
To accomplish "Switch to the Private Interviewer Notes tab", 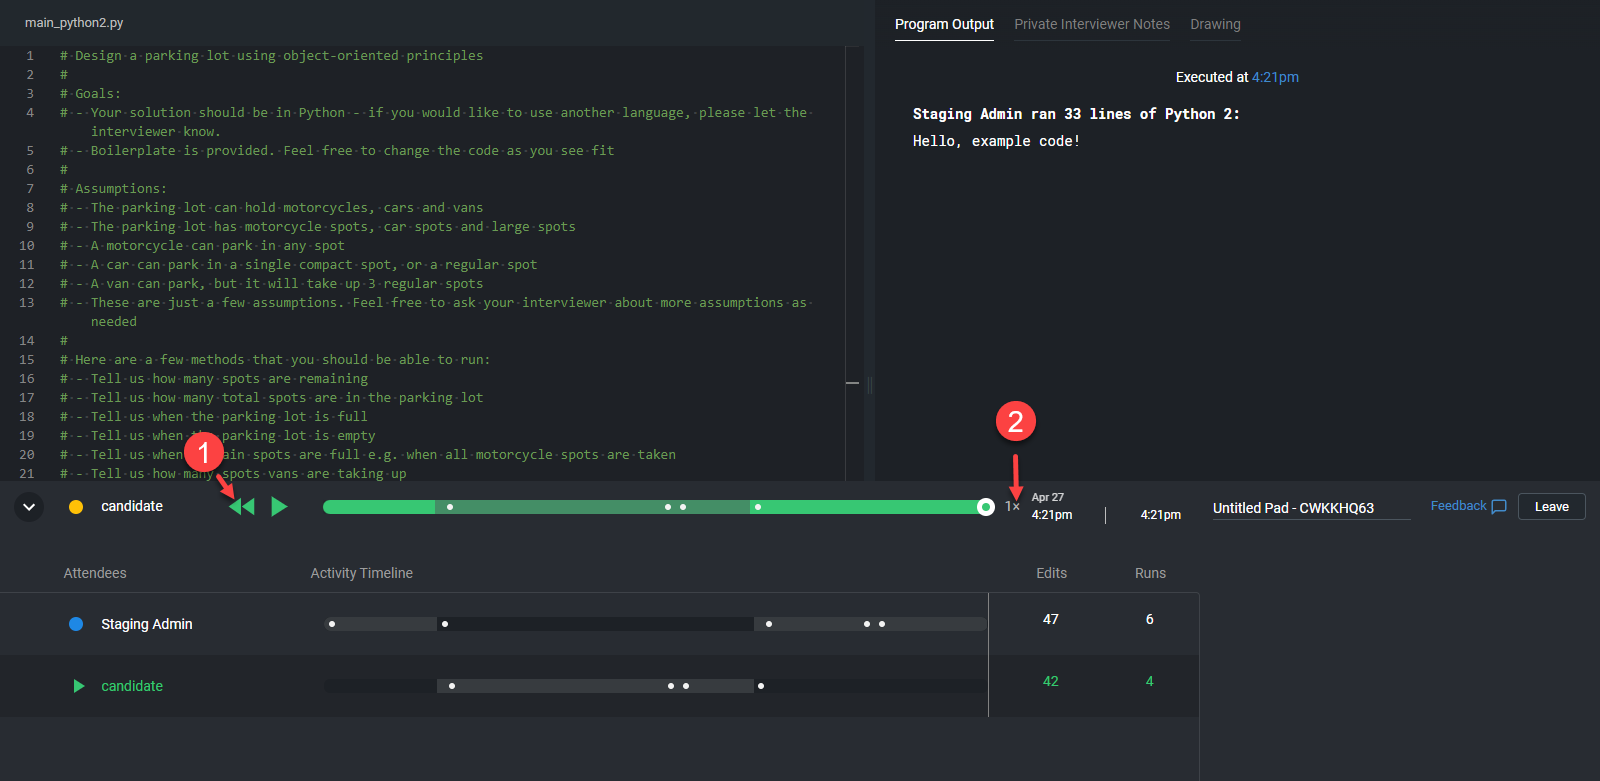I will pos(1091,24).
